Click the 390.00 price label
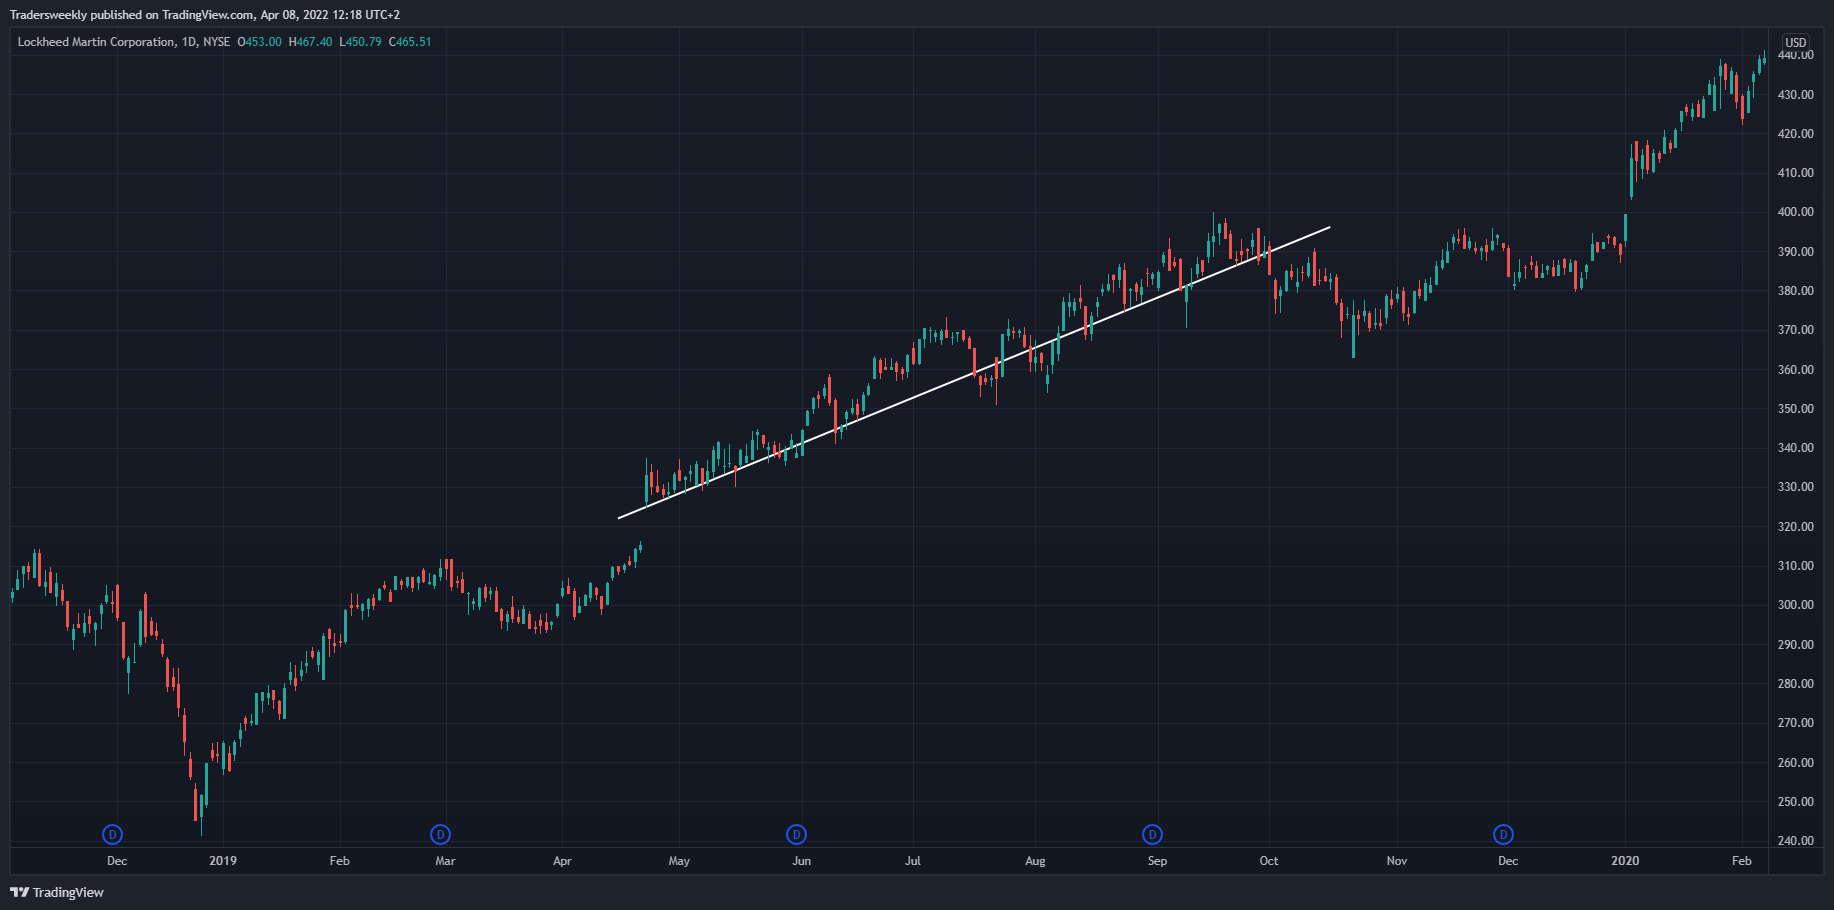1834x910 pixels. pos(1796,252)
